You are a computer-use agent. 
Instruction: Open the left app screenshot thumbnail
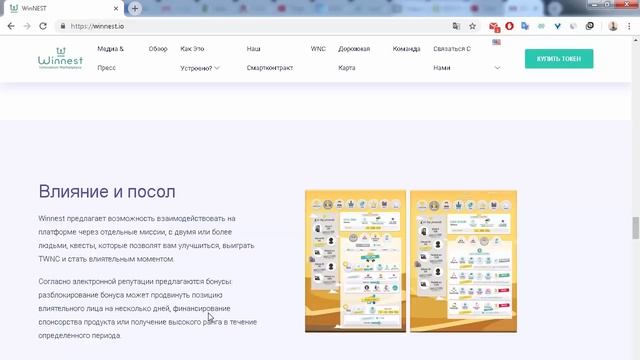click(355, 261)
